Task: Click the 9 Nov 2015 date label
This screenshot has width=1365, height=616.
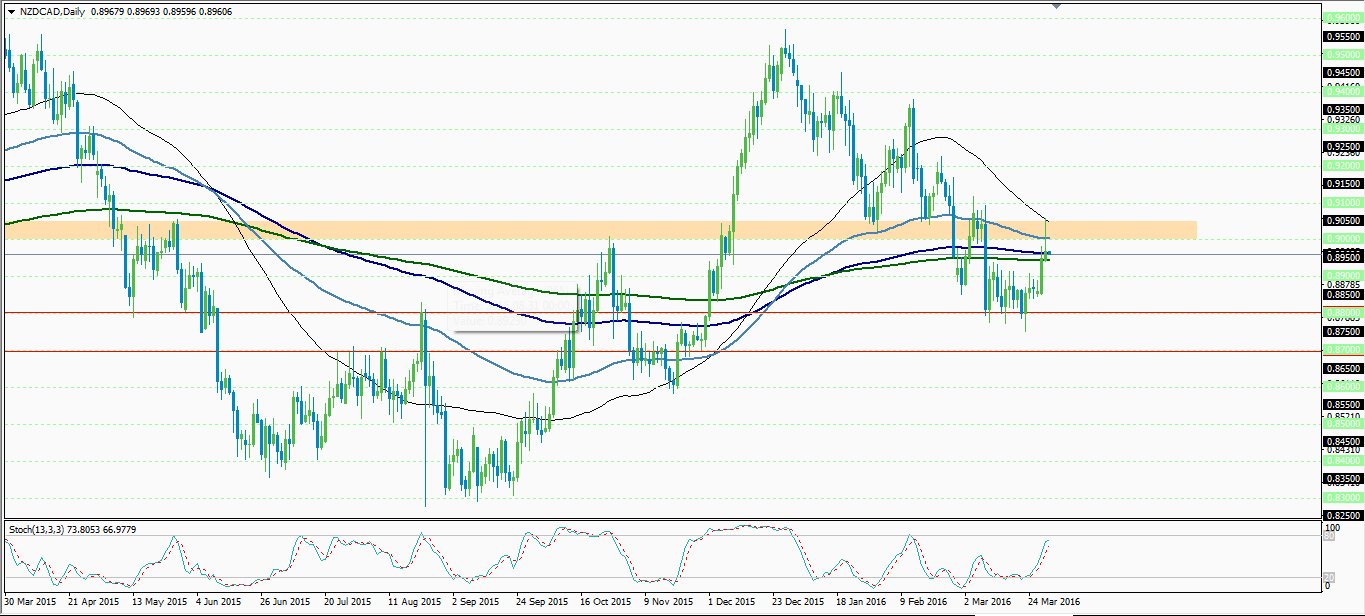Action: (x=668, y=603)
